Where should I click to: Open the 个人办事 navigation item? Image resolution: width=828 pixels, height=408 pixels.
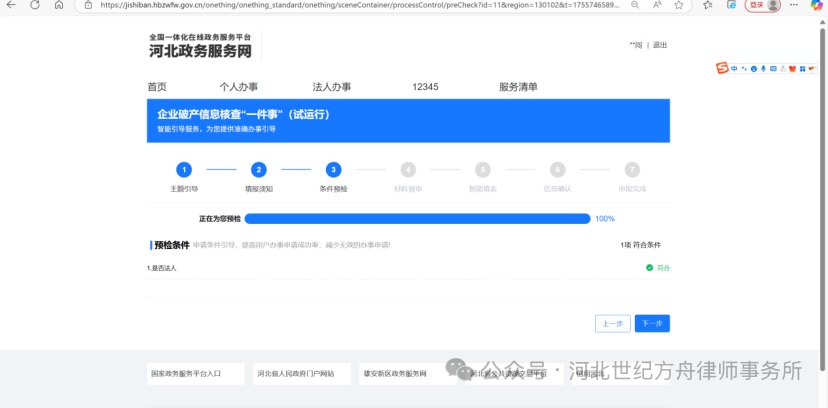[239, 87]
